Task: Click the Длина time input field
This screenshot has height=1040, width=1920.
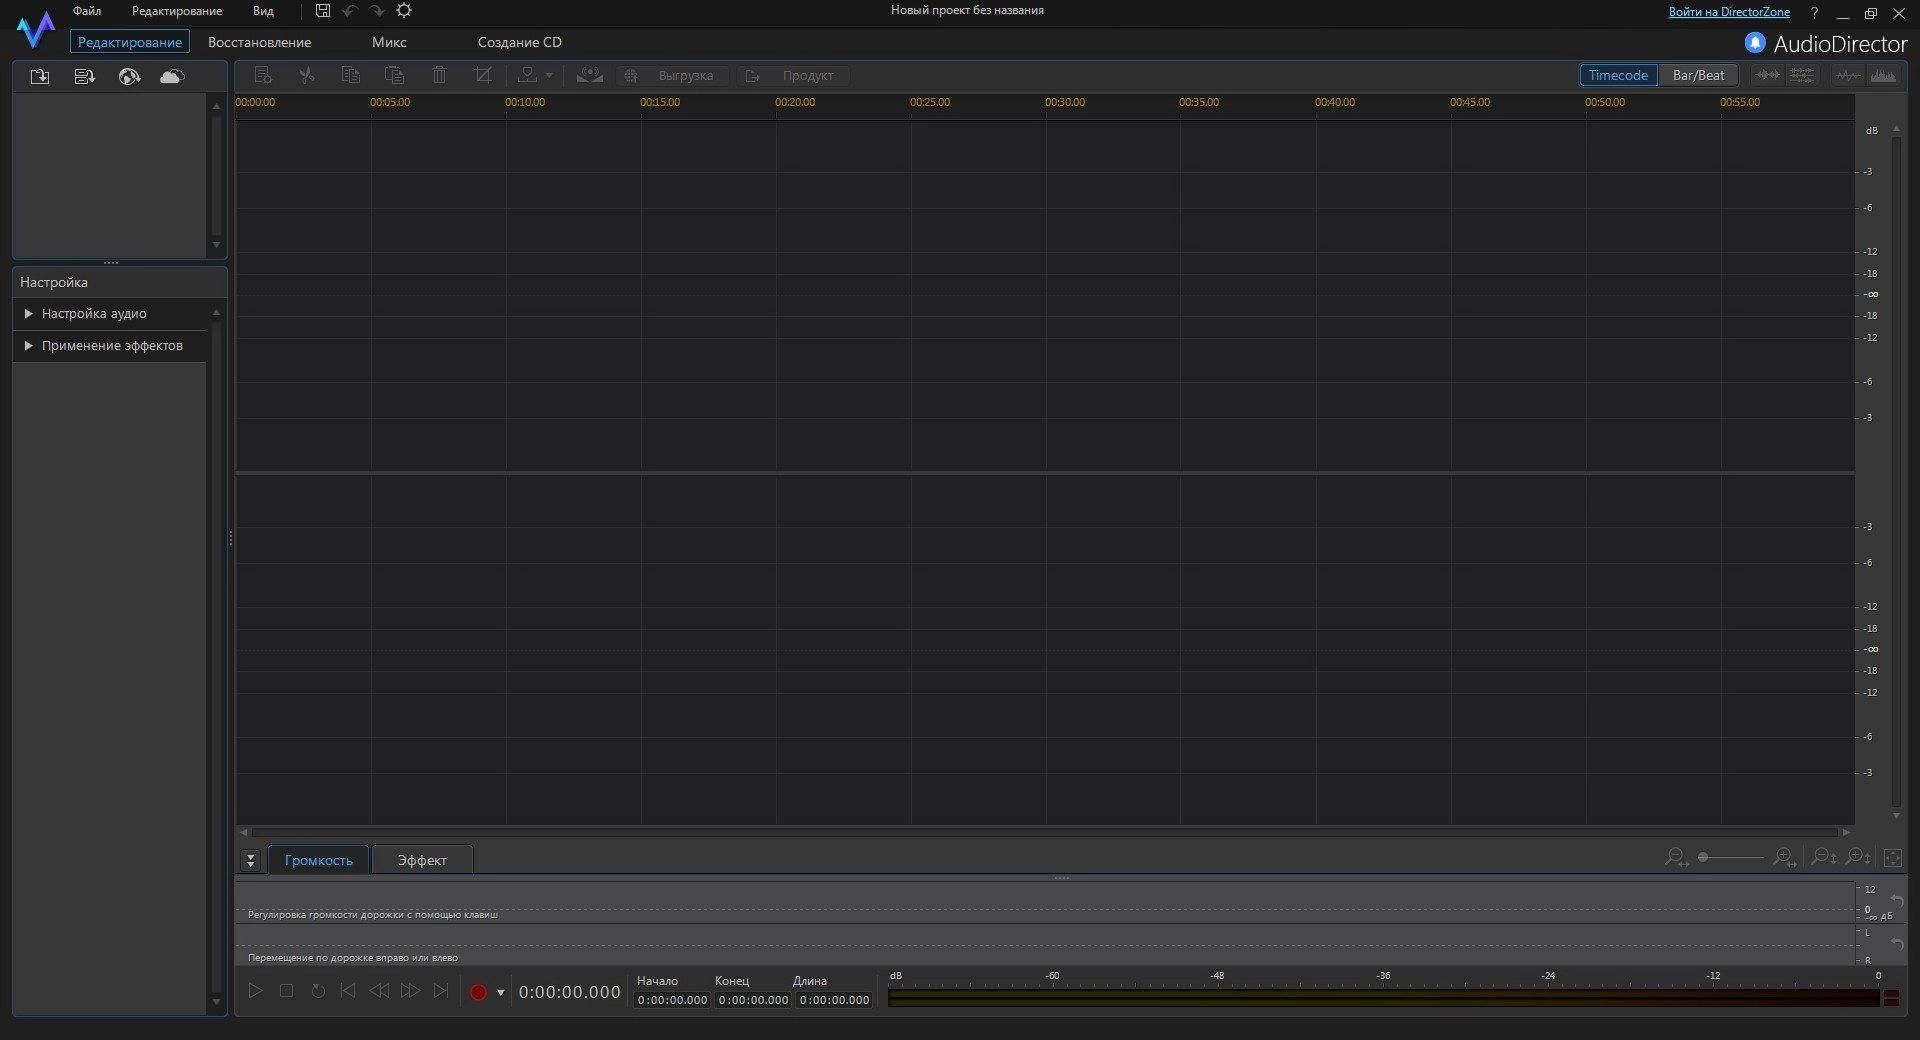Action: [834, 1000]
